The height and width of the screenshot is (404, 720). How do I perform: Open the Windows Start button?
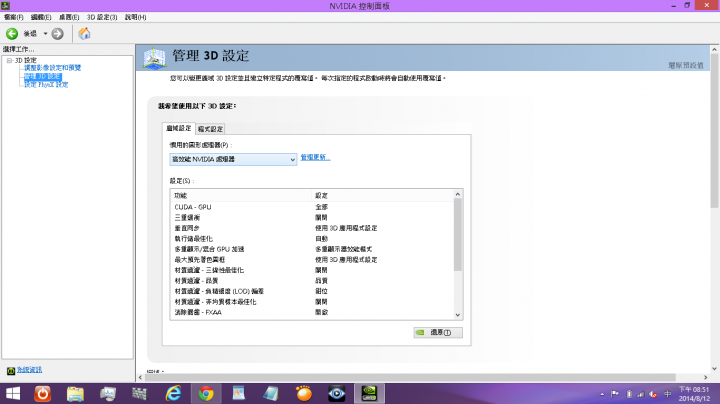[13, 393]
